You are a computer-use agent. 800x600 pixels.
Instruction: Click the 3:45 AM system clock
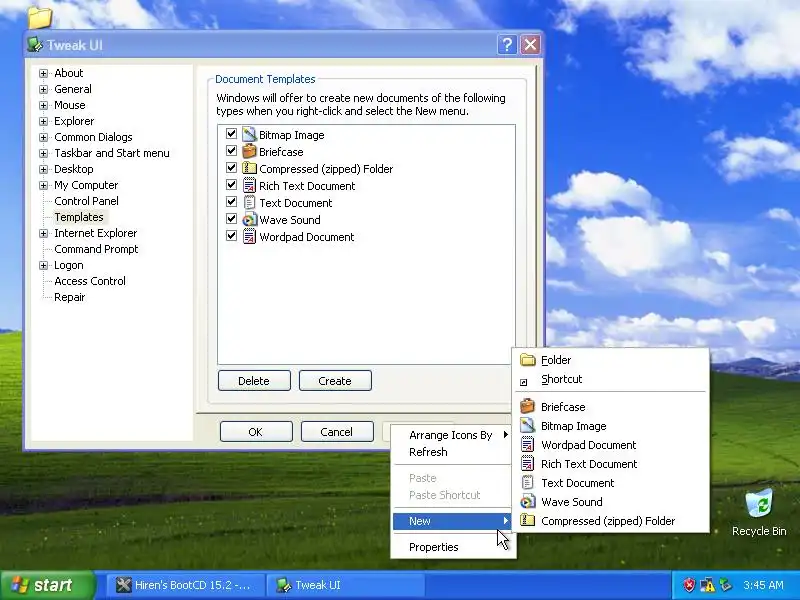tap(763, 585)
